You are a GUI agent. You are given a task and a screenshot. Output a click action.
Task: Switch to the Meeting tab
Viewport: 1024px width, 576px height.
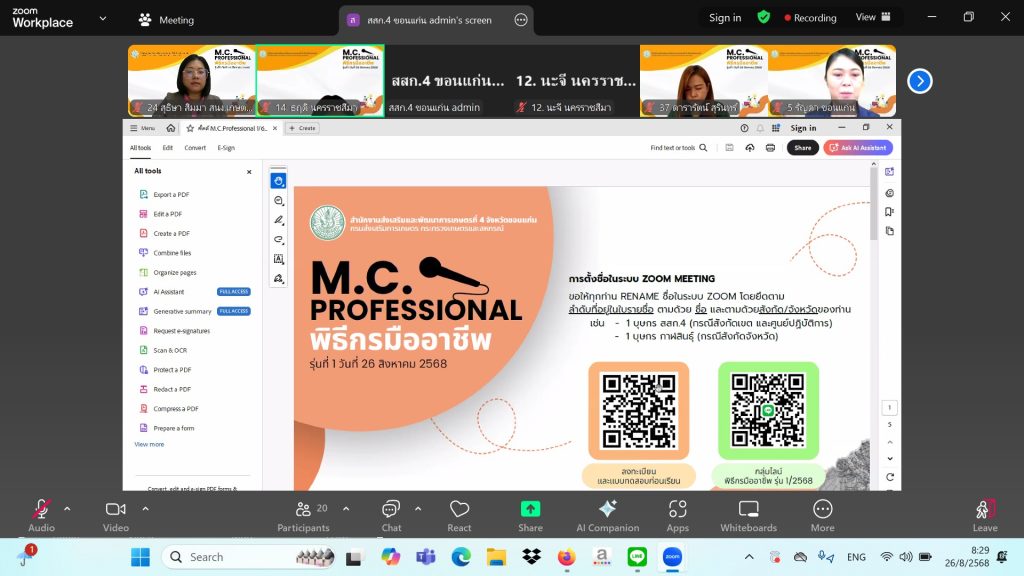coord(166,20)
